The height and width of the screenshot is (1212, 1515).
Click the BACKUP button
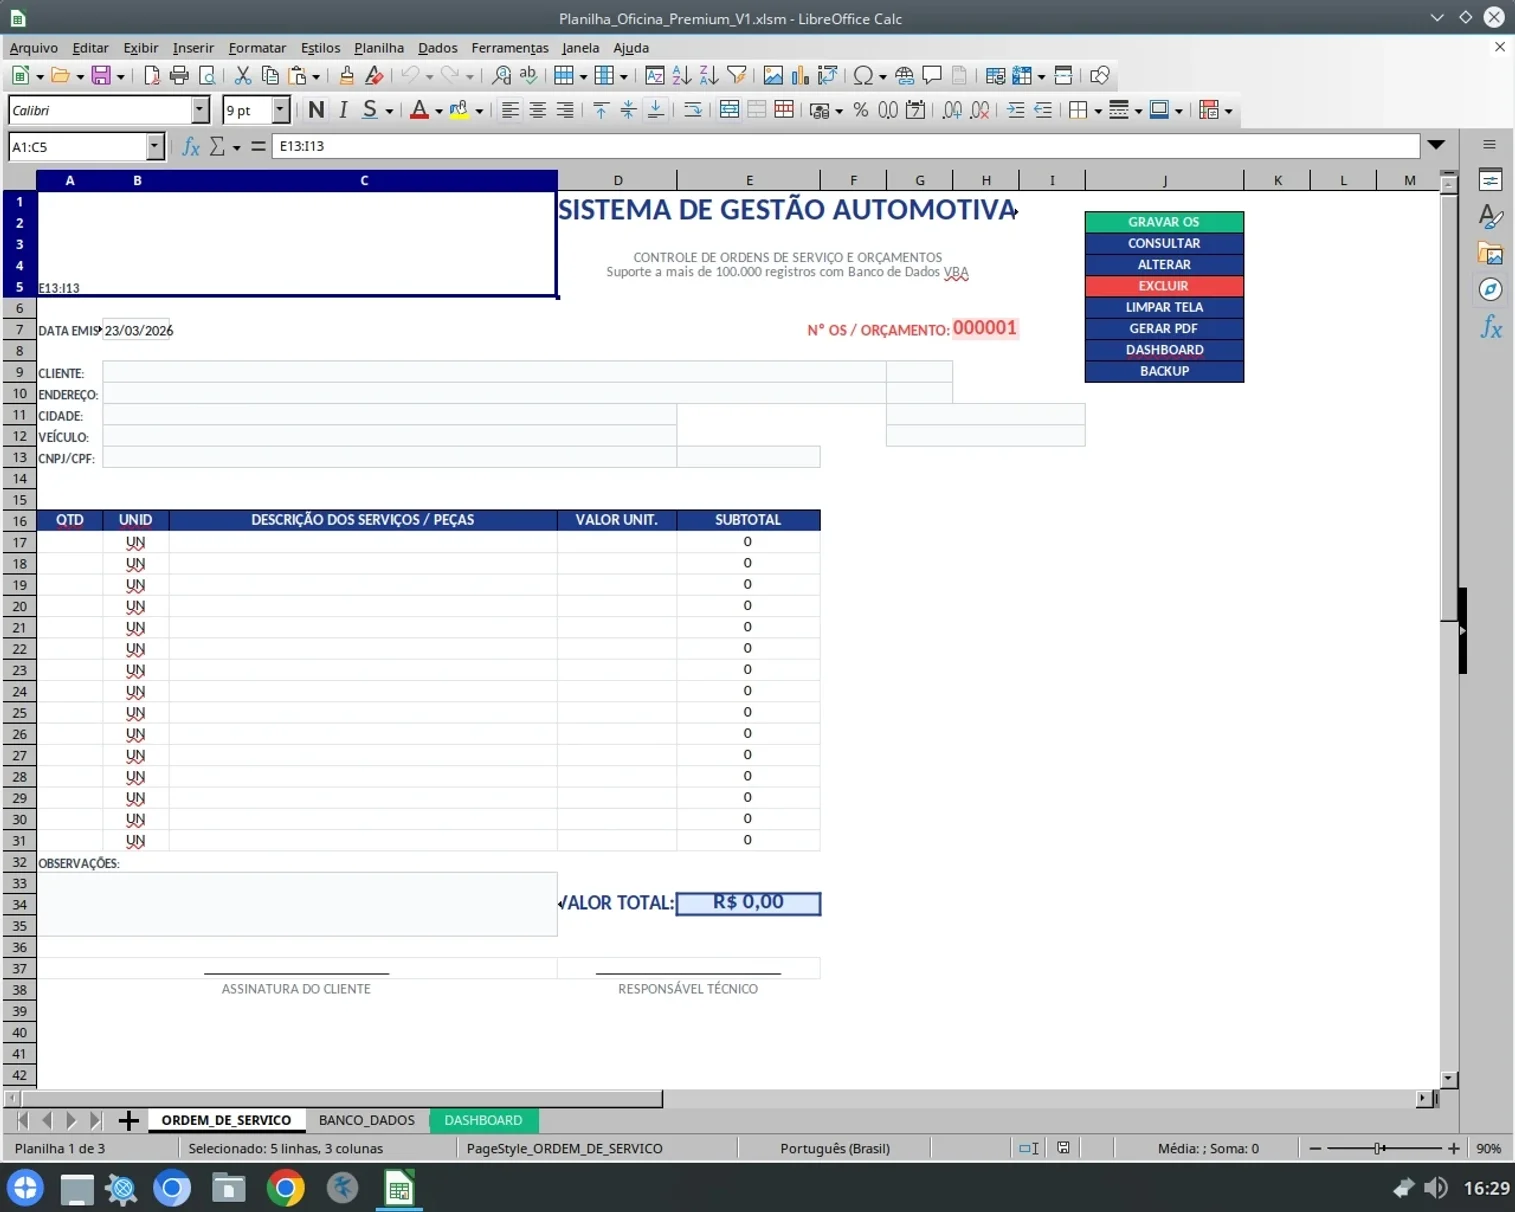[1164, 371]
